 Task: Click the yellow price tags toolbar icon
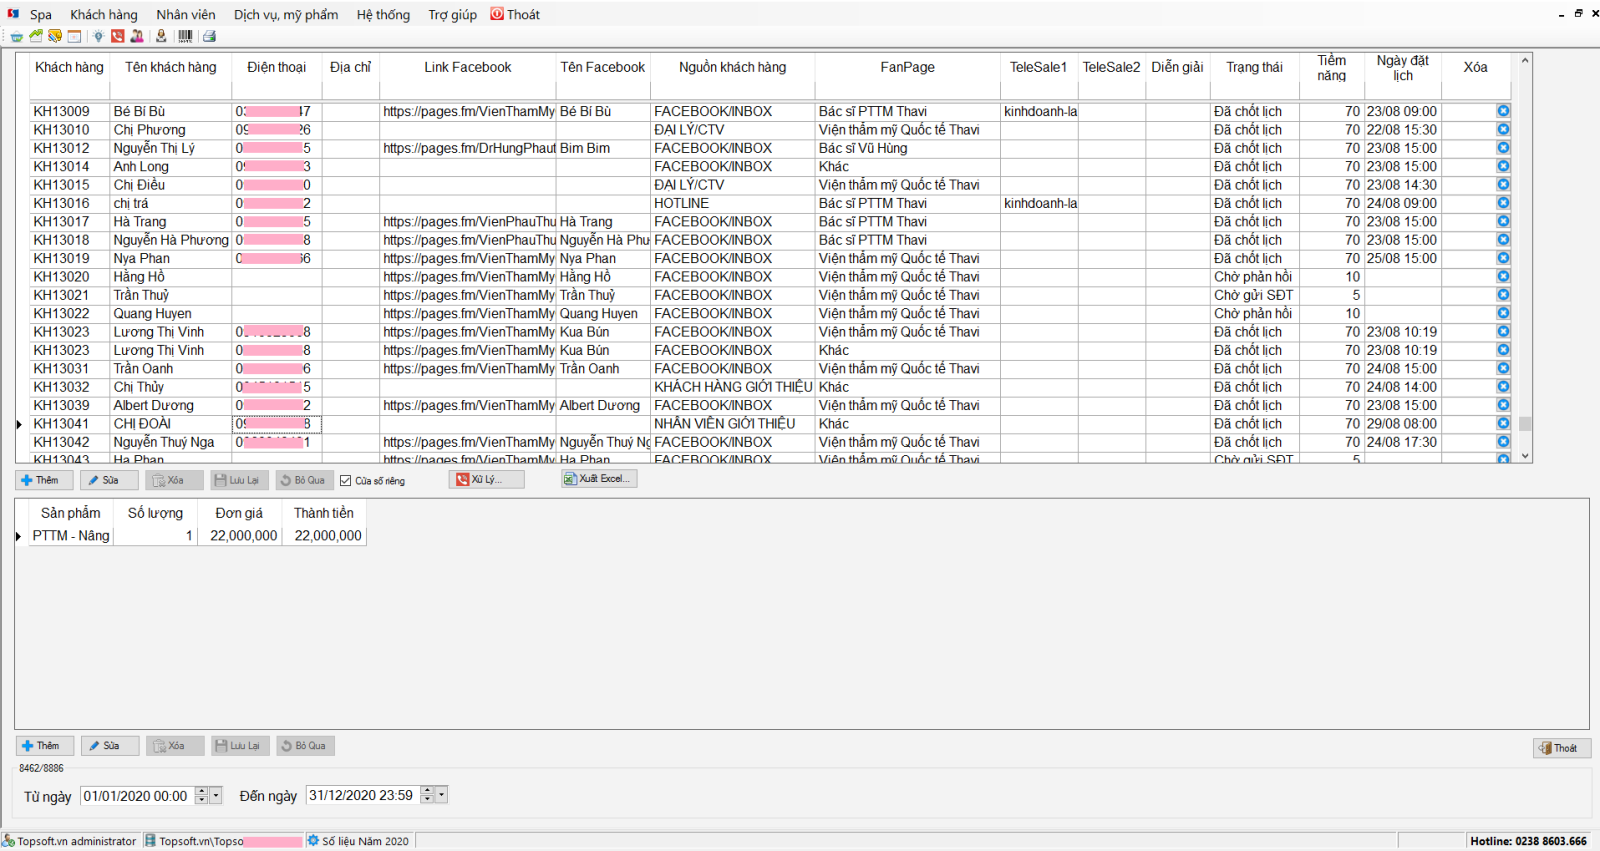click(x=55, y=36)
